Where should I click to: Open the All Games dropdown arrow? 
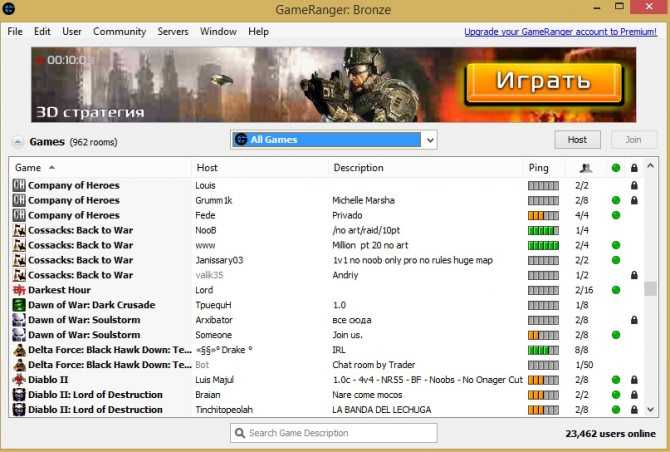(430, 140)
